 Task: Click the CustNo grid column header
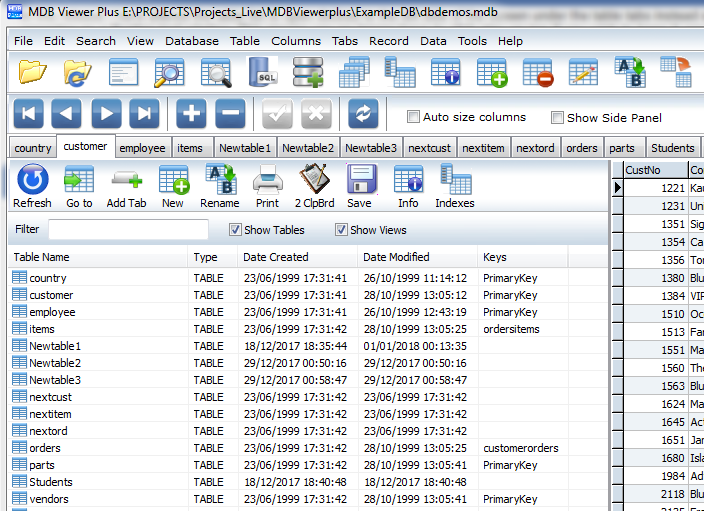click(x=656, y=170)
